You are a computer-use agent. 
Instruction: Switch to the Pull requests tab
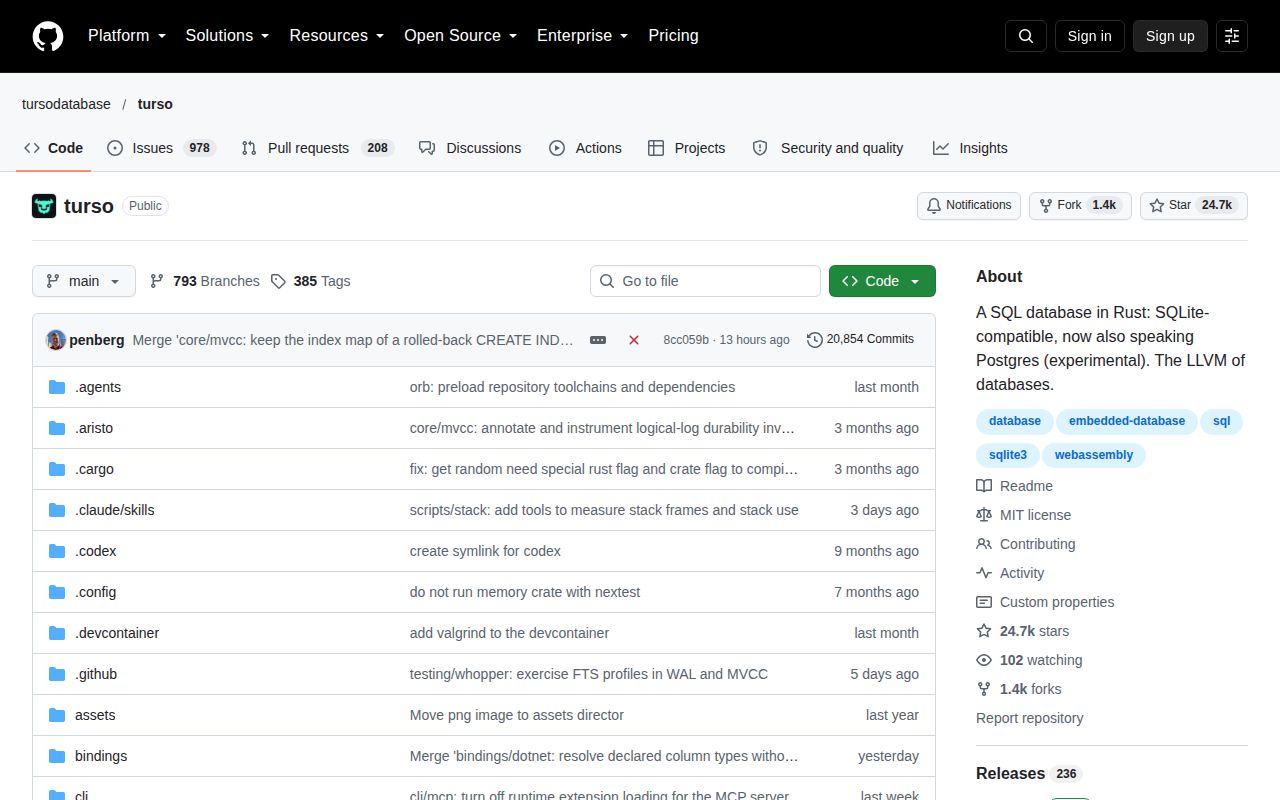pyautogui.click(x=318, y=148)
